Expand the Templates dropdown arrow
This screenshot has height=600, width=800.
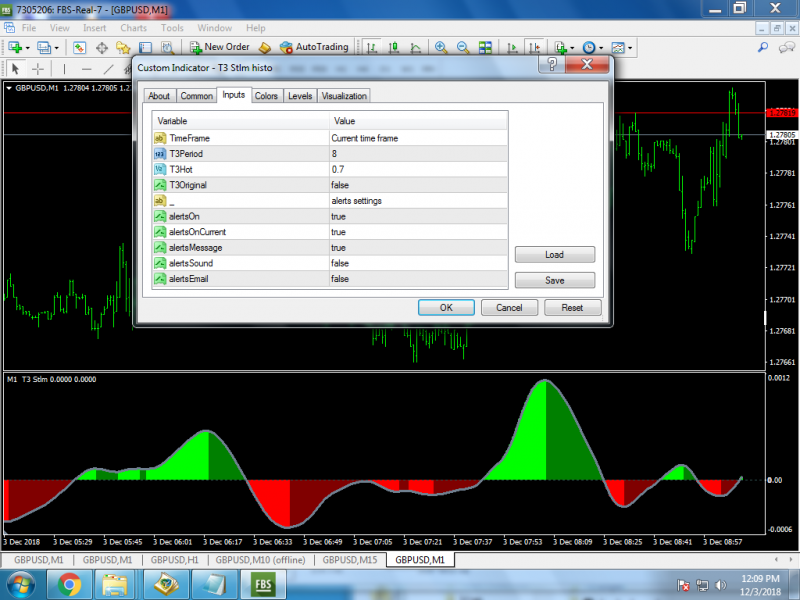coord(630,48)
